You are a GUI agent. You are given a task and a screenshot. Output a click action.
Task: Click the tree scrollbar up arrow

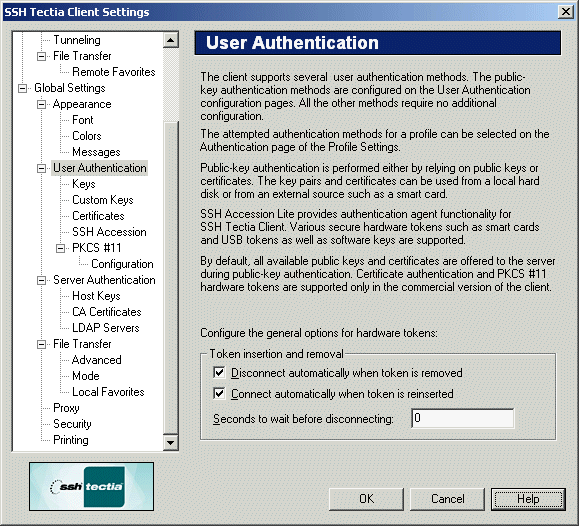(171, 40)
